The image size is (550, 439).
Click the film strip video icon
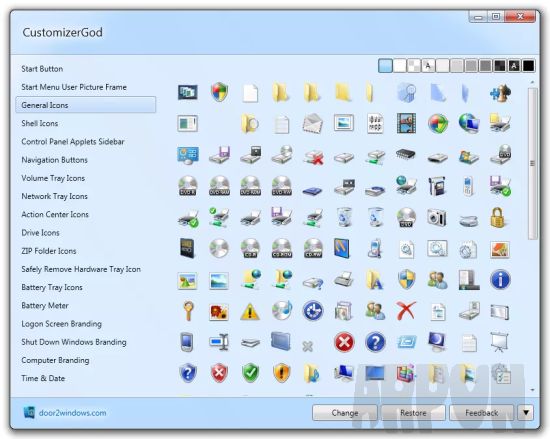406,123
